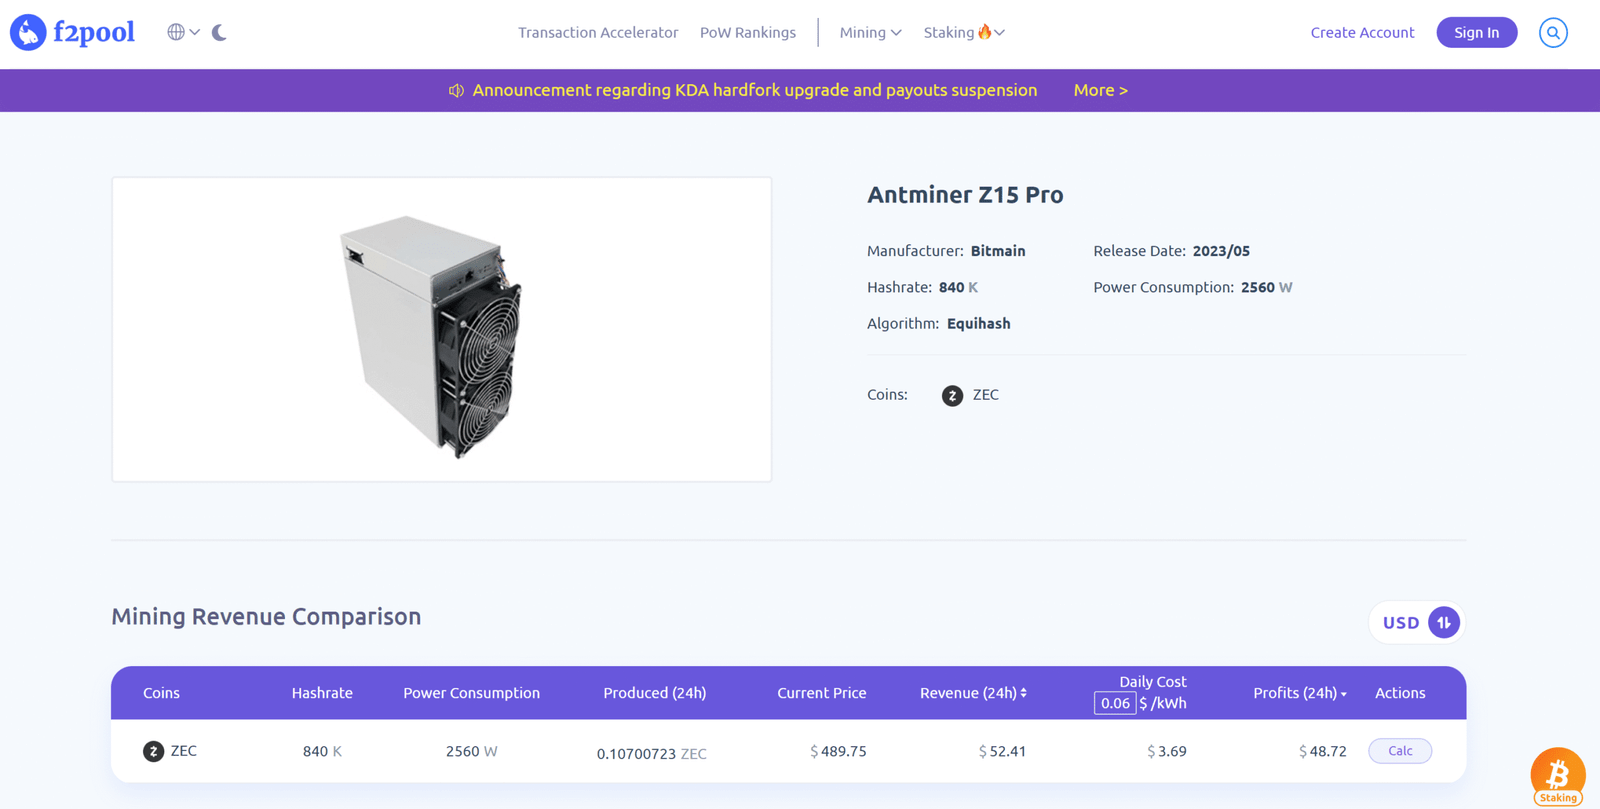
Task: Go to PoW Rankings
Action: coord(748,32)
